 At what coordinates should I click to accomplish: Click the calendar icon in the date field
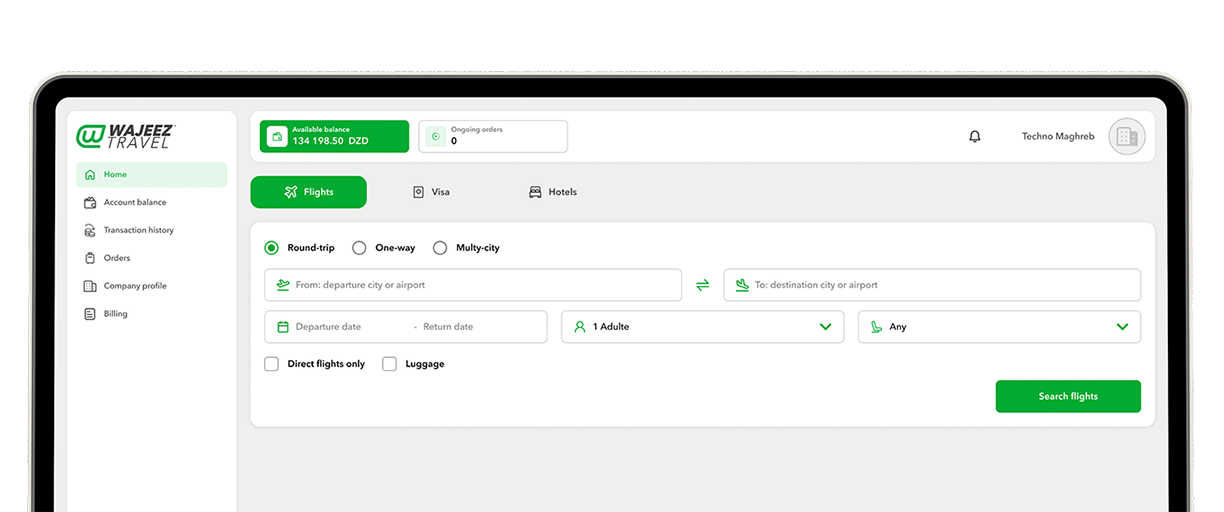point(283,327)
